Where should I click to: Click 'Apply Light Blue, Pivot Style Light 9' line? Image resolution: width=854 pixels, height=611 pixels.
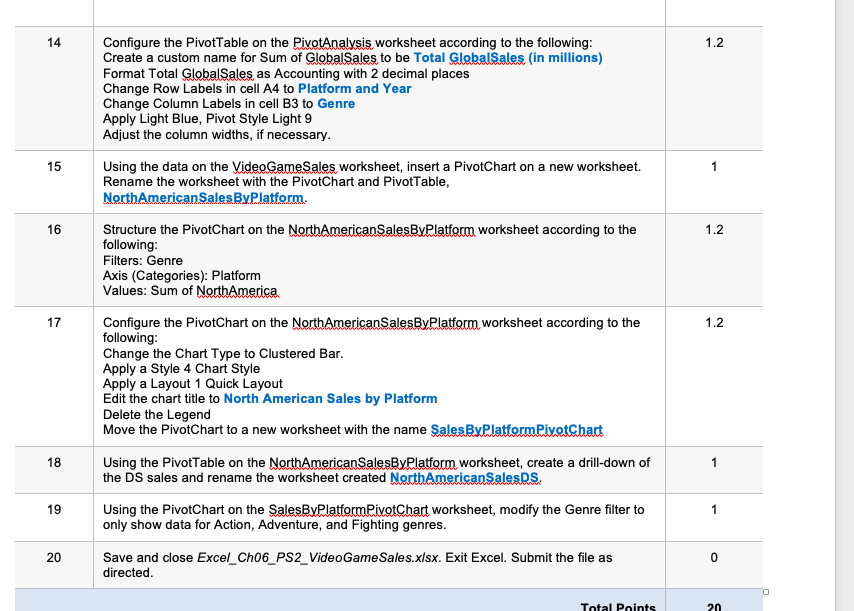(x=208, y=119)
